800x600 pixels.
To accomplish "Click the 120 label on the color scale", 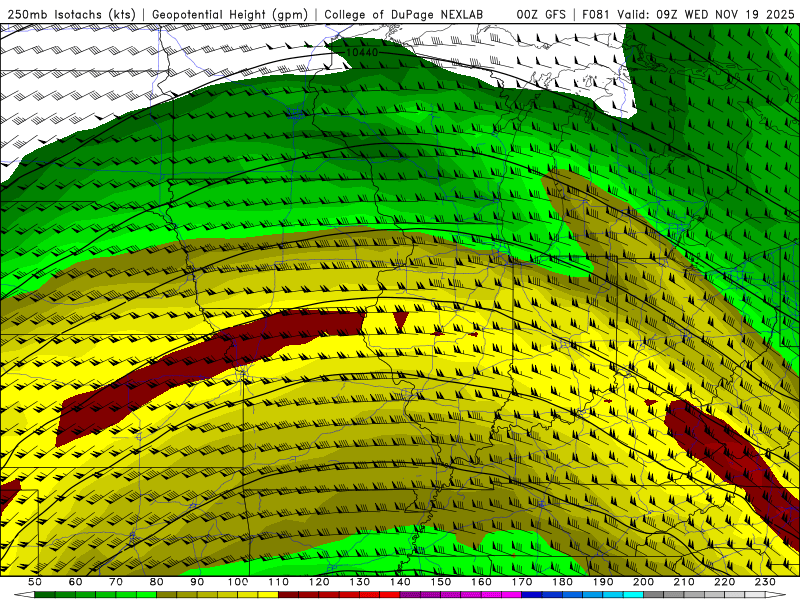I will coord(319,582).
